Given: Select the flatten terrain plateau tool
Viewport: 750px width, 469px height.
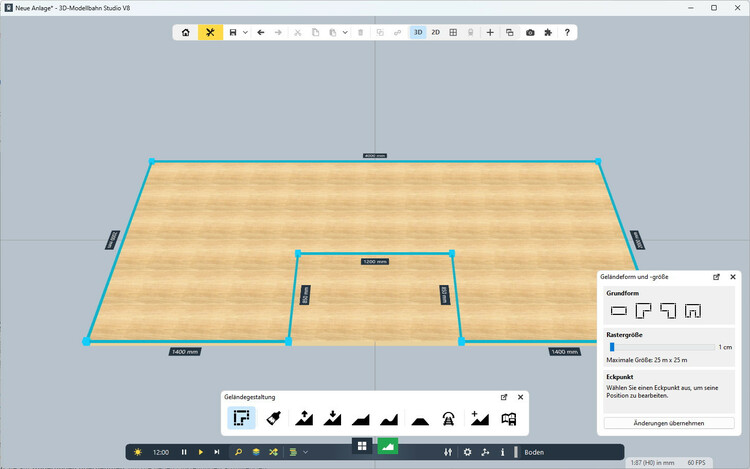Looking at the screenshot, I should pyautogui.click(x=420, y=421).
